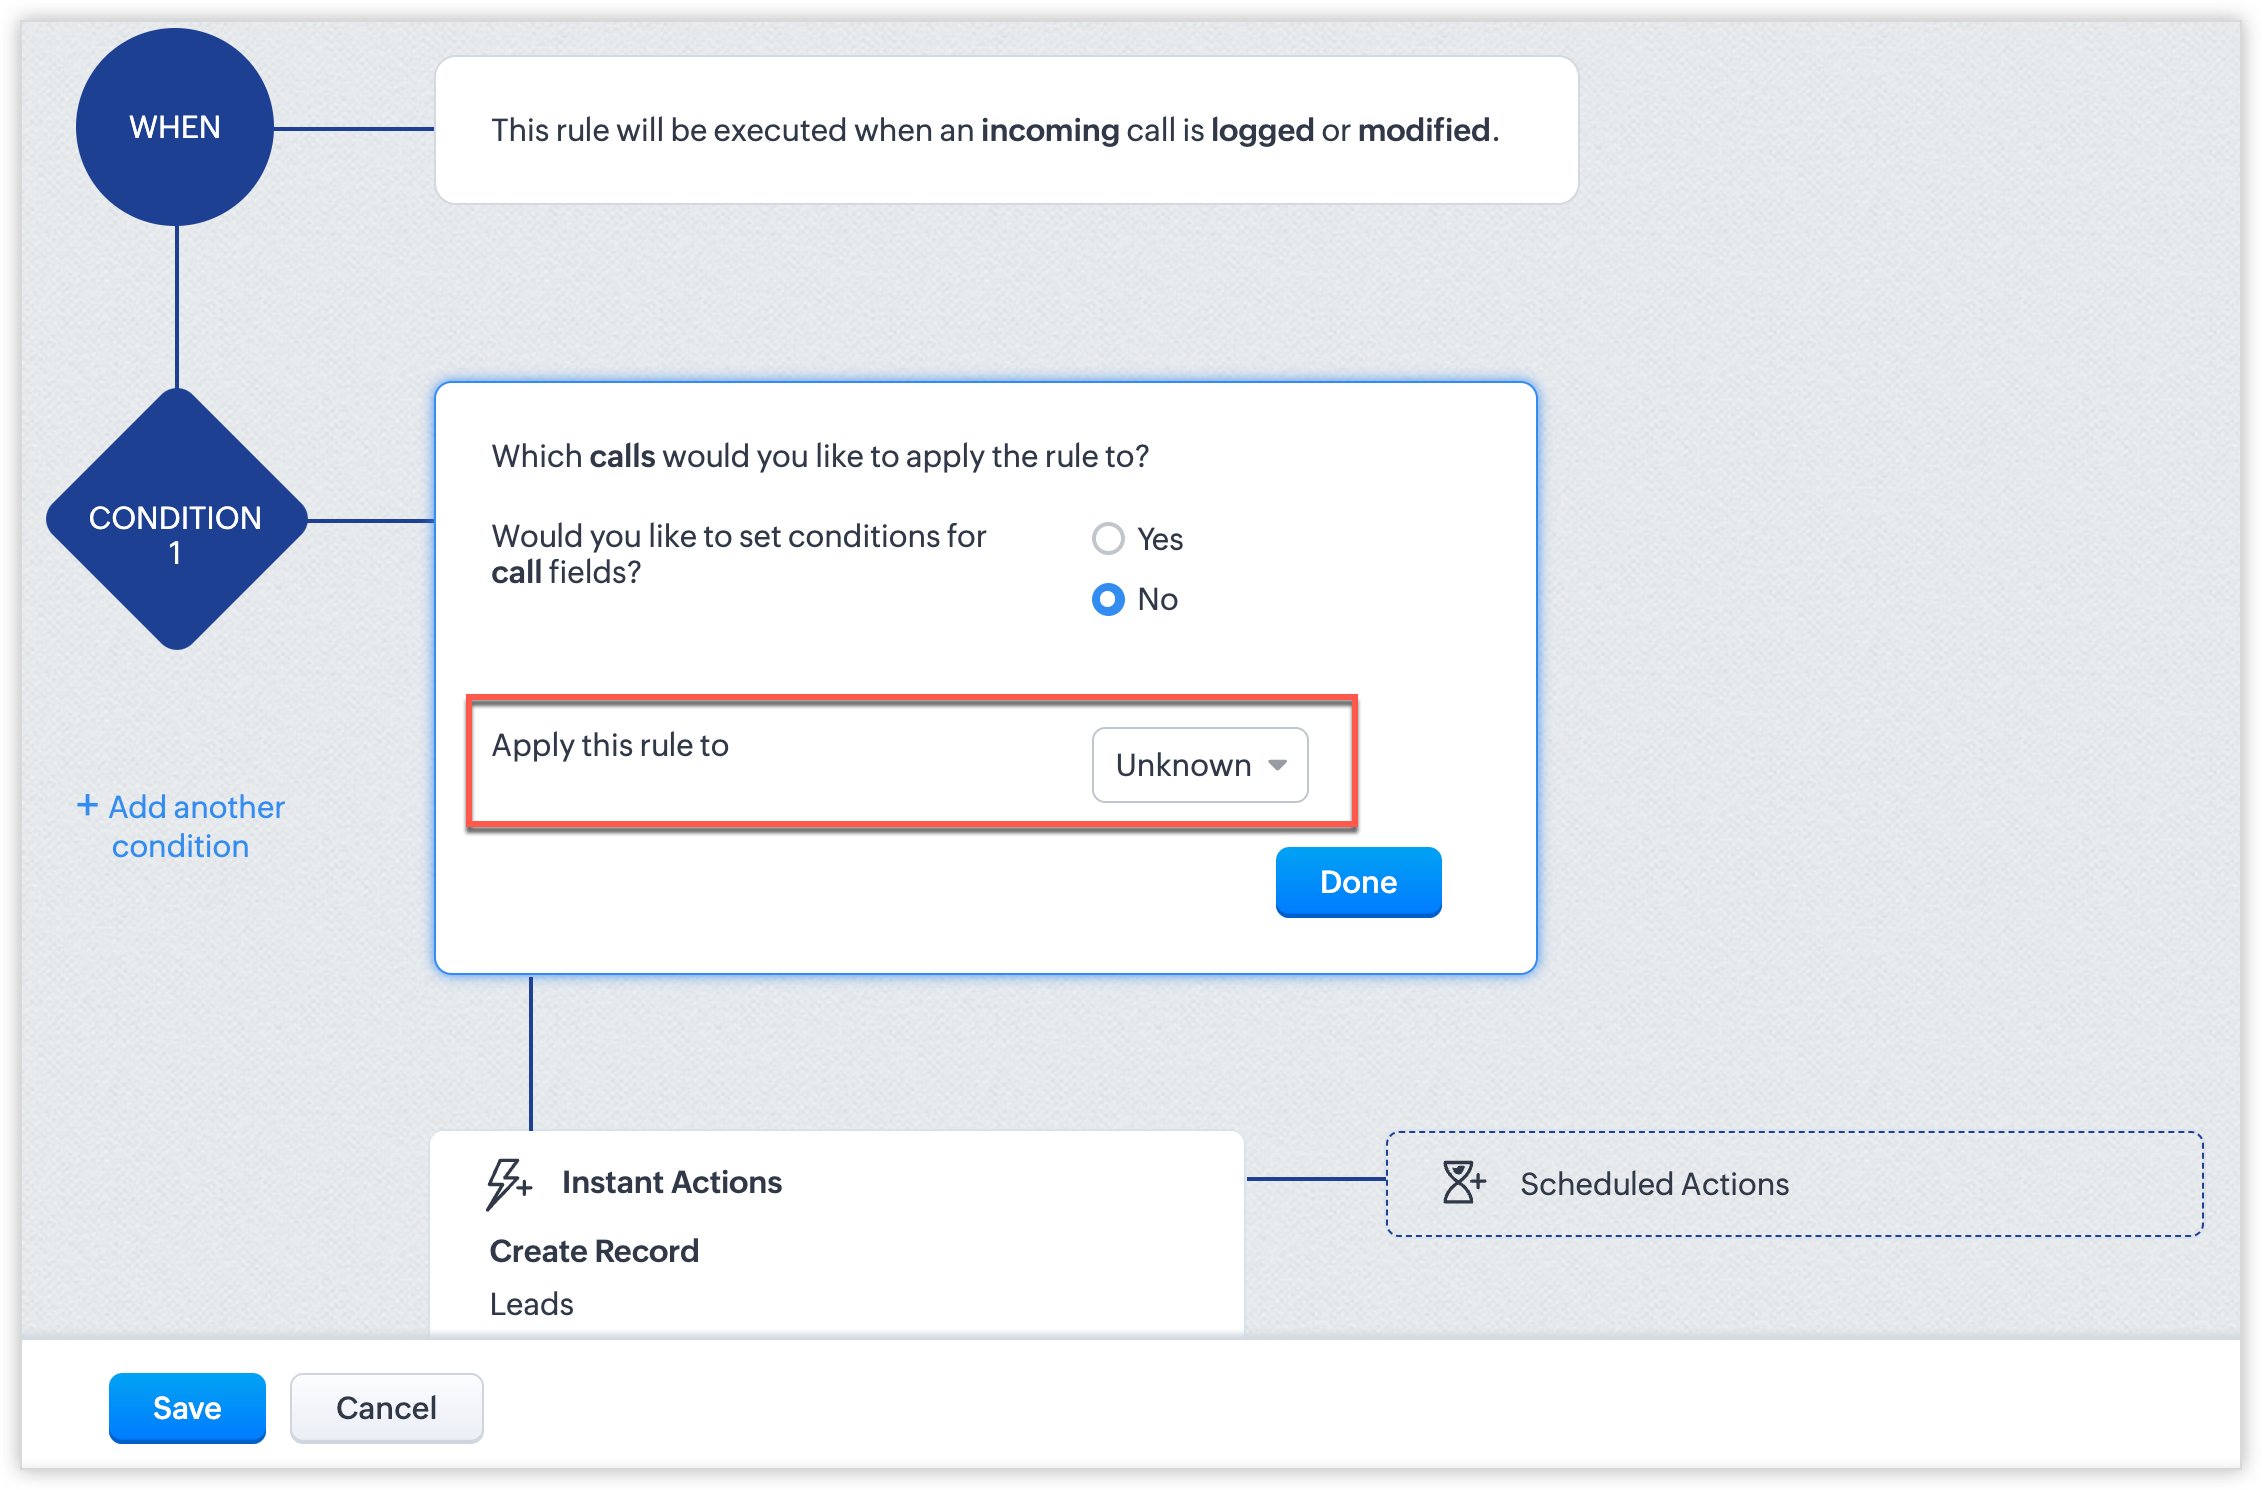Select the No radio button
2262x1490 pixels.
click(x=1108, y=599)
